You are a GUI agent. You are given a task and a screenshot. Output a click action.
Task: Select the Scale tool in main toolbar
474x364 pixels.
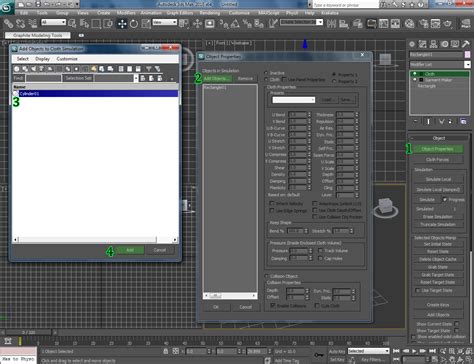tap(146, 24)
